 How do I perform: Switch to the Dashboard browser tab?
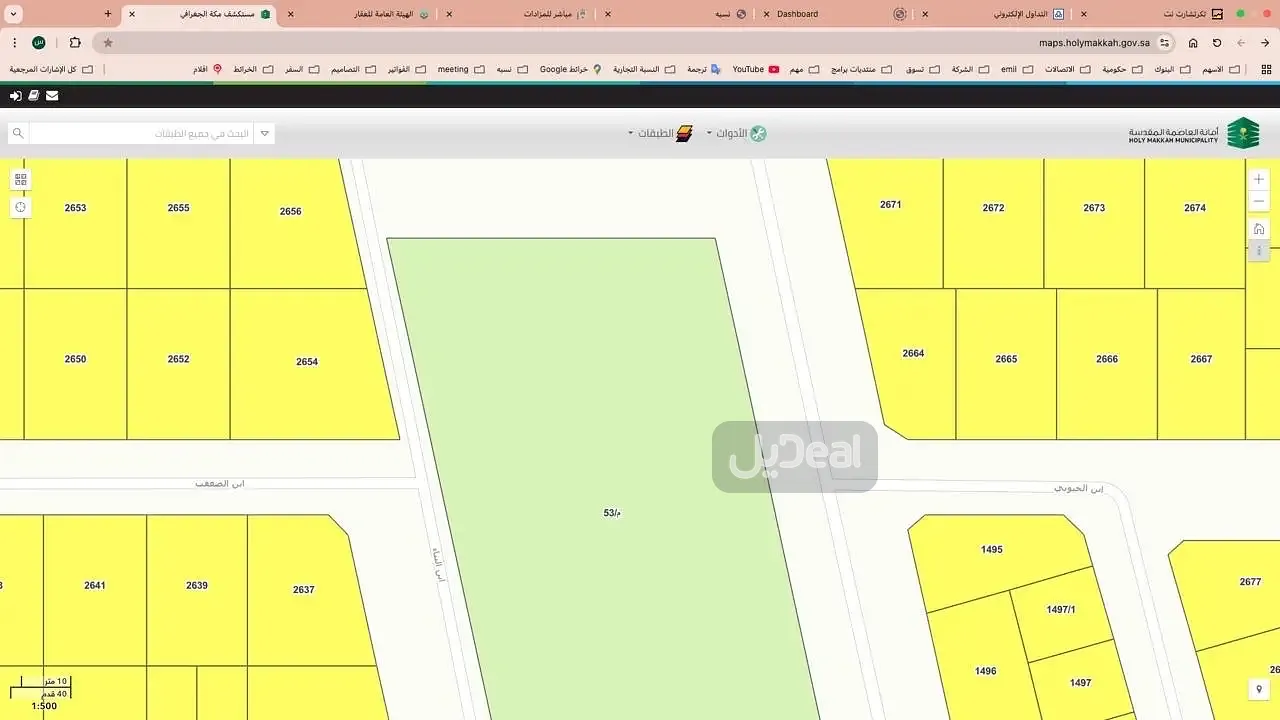point(796,14)
